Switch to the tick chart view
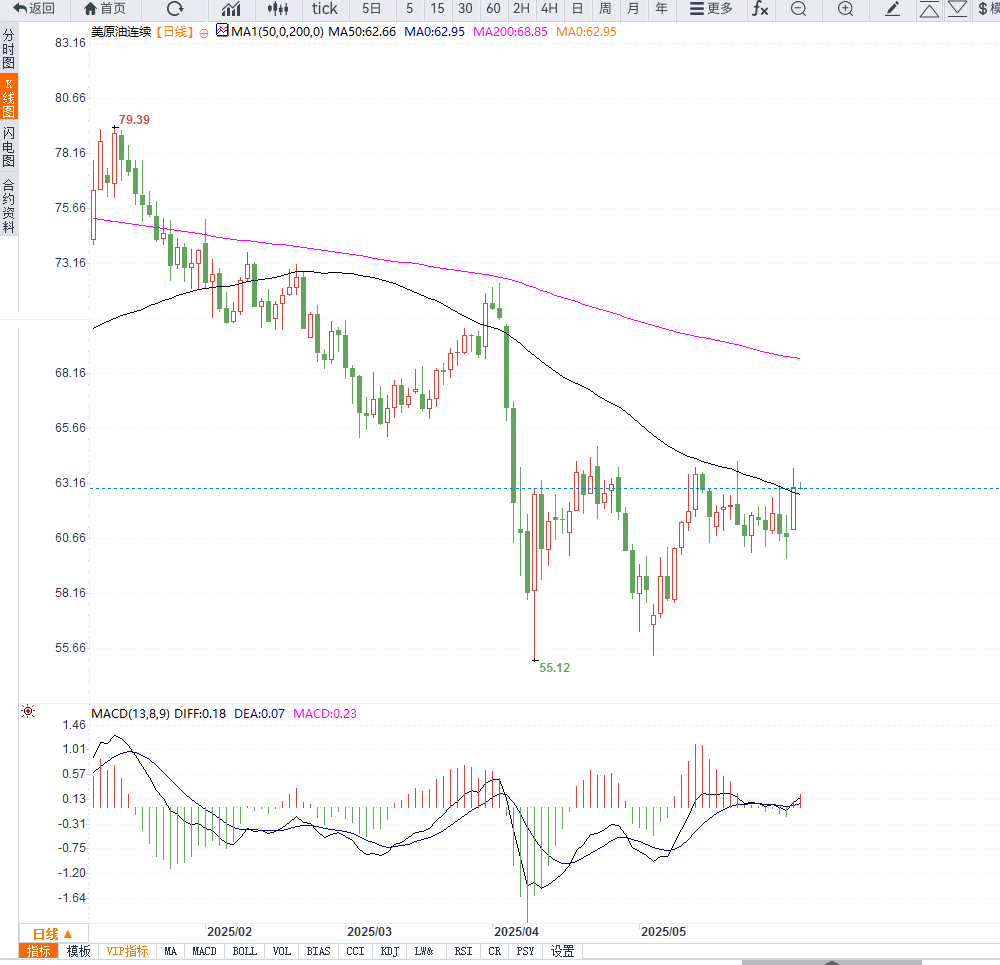This screenshot has width=1000, height=965. pyautogui.click(x=325, y=9)
